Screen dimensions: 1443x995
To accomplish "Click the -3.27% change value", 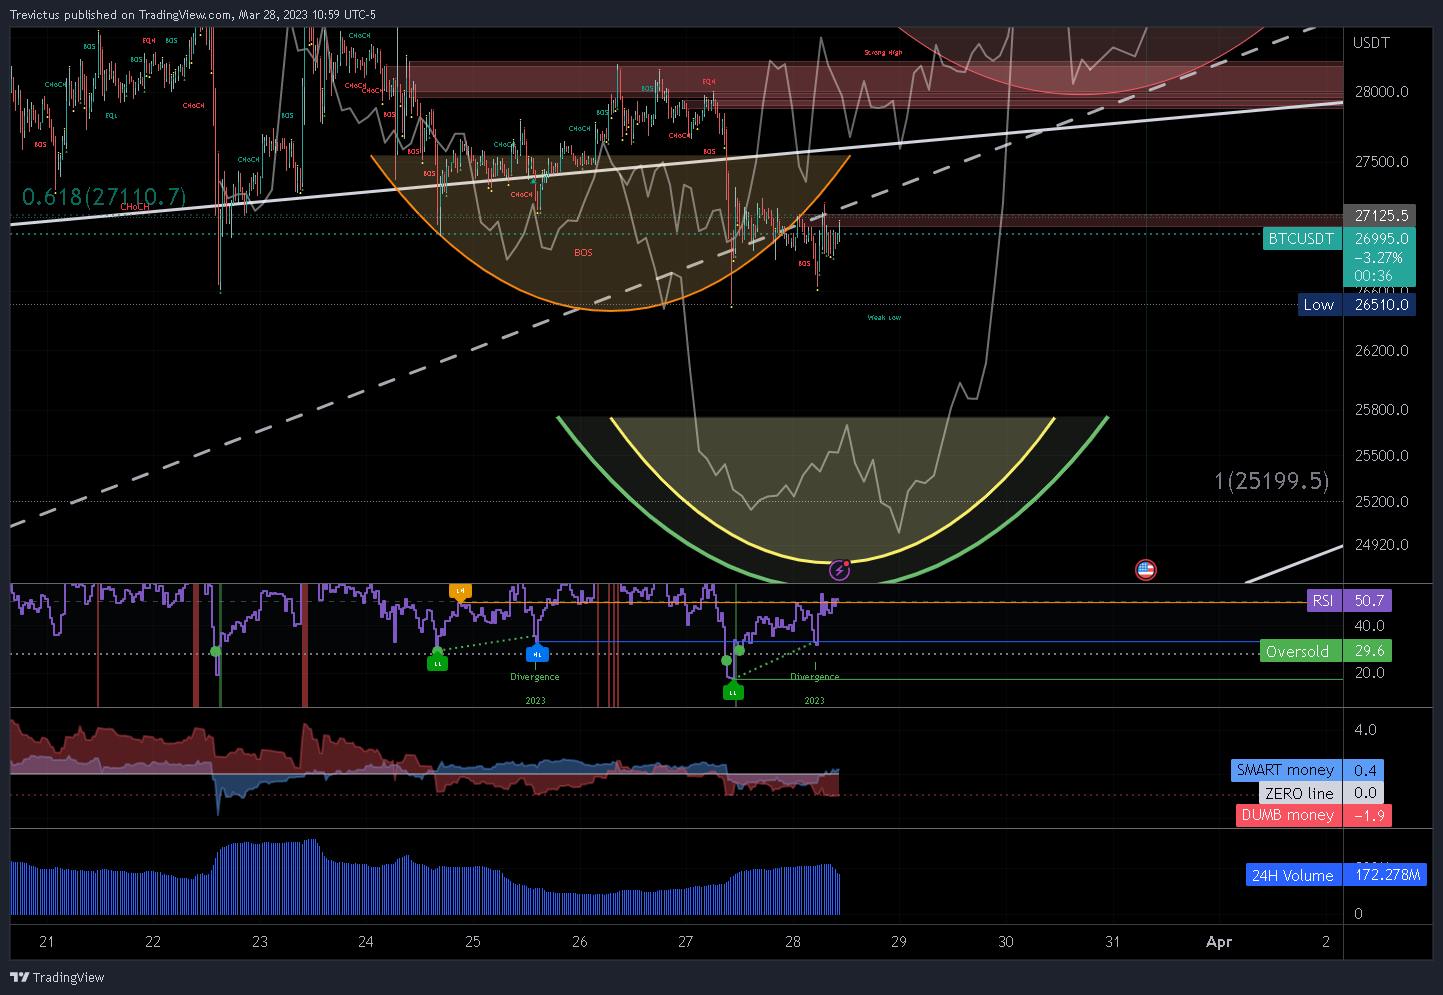I will [1378, 258].
